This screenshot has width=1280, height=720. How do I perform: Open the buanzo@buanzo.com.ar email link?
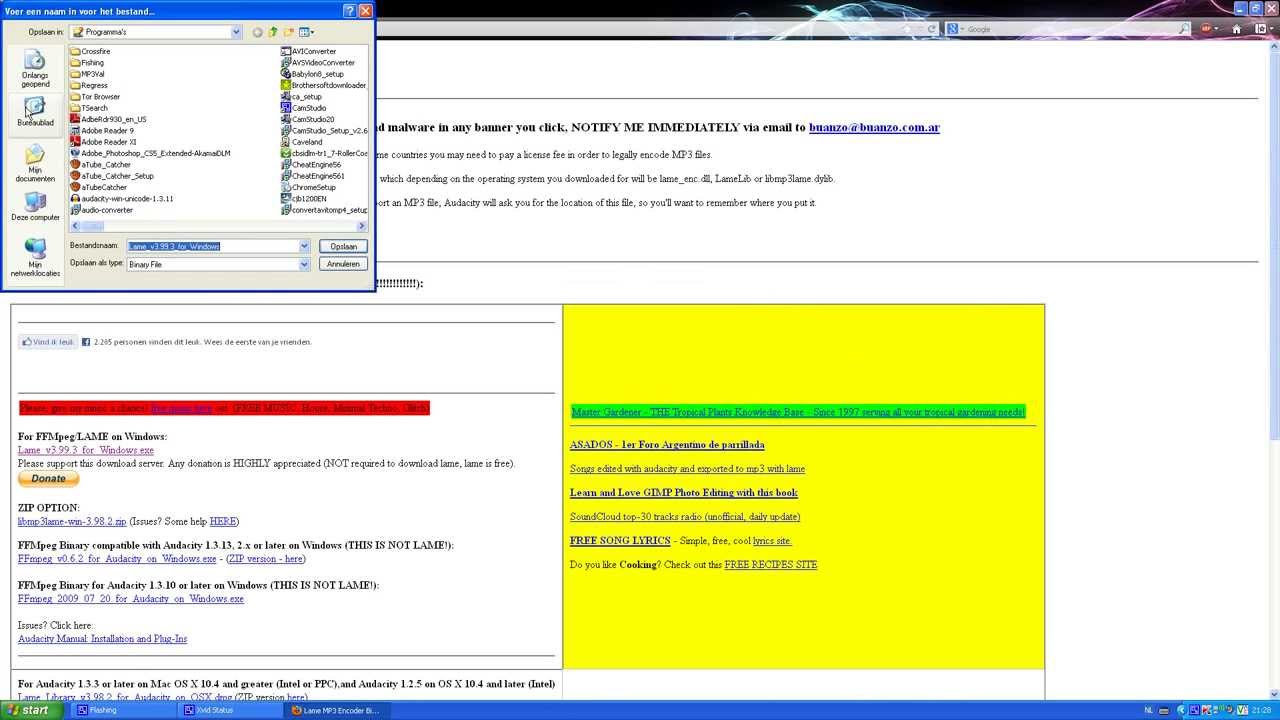(x=874, y=127)
